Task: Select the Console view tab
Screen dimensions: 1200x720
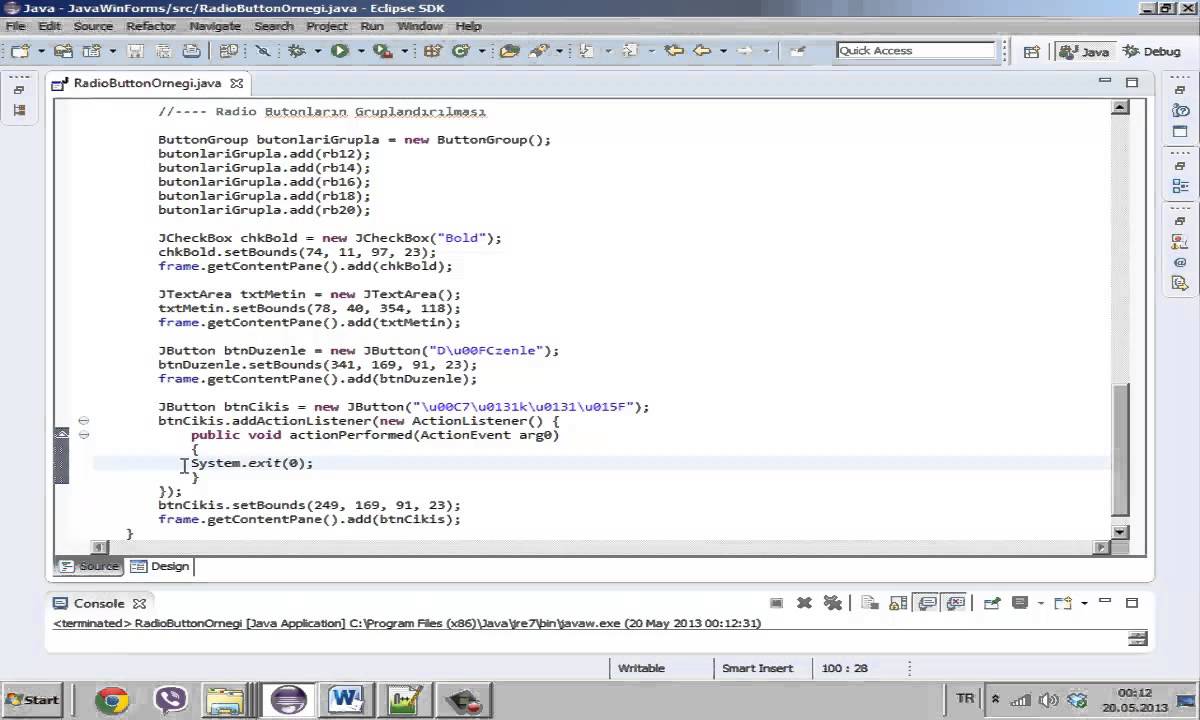Action: pos(99,603)
